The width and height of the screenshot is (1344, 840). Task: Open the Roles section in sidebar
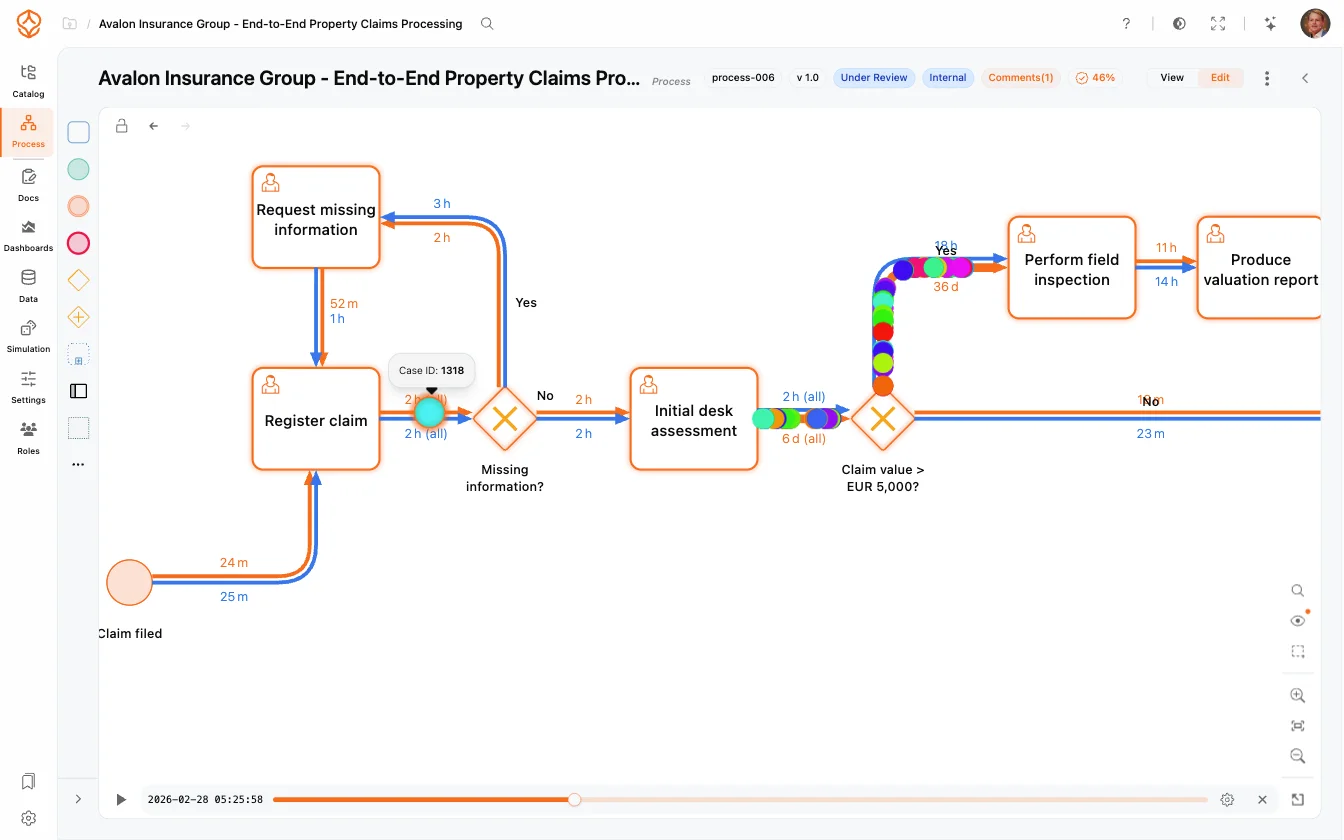pyautogui.click(x=28, y=438)
